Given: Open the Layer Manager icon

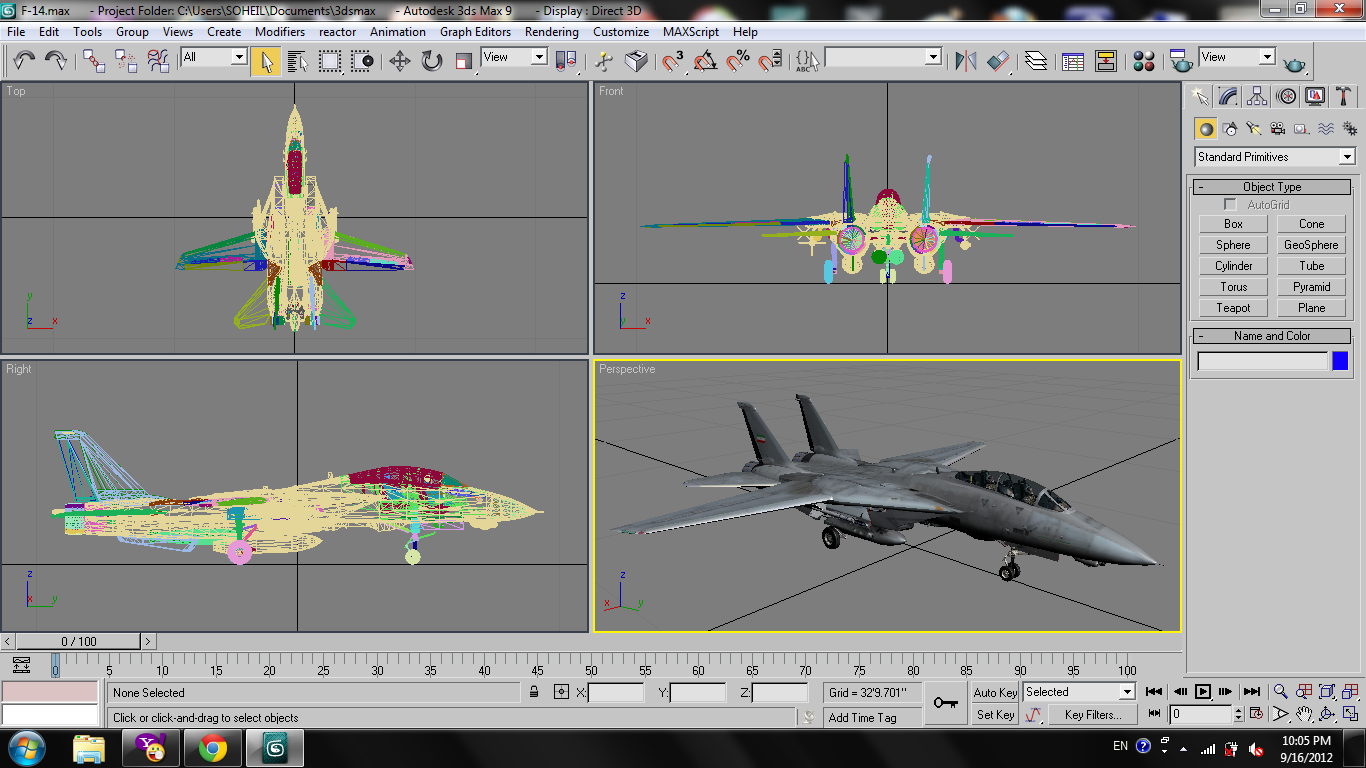Looking at the screenshot, I should [1036, 61].
